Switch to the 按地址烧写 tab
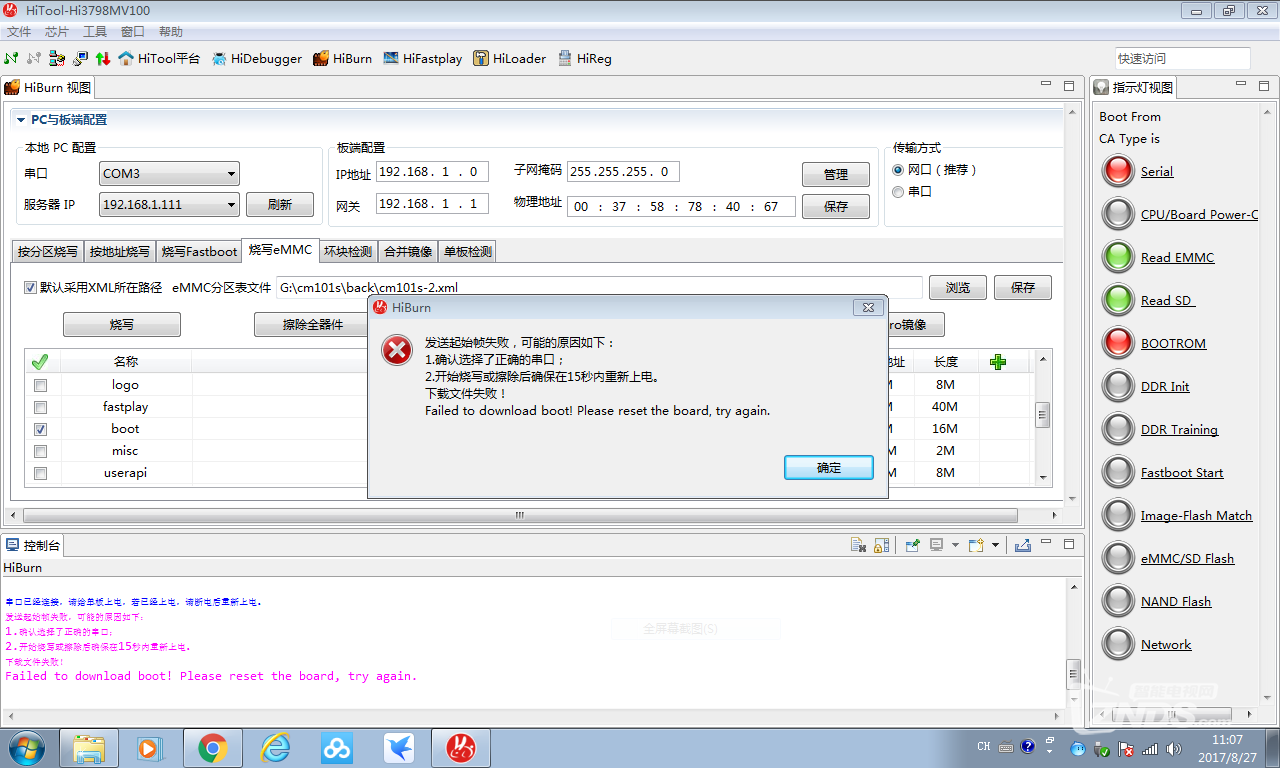Viewport: 1280px width, 768px height. [119, 252]
